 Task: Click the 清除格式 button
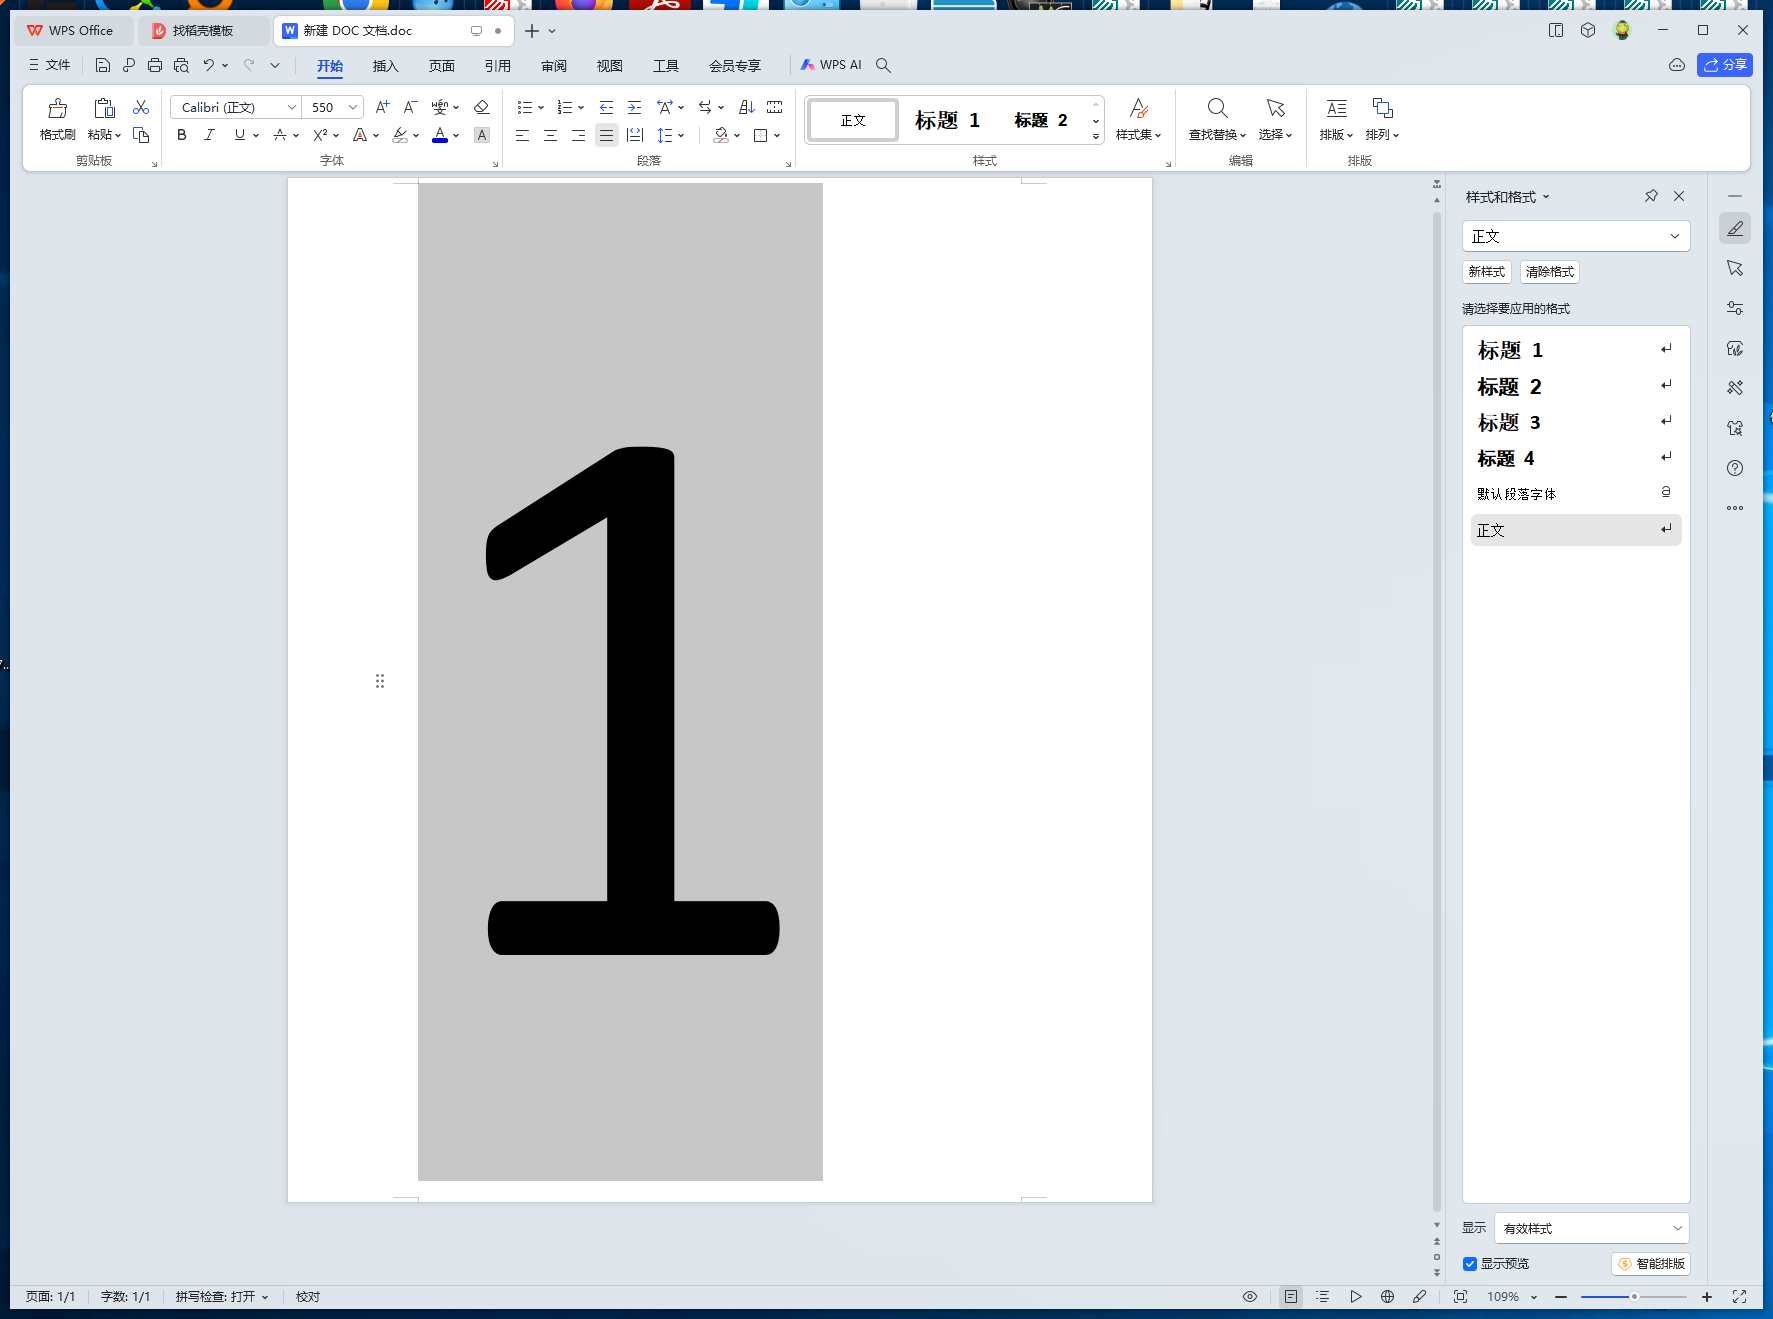pos(1549,272)
